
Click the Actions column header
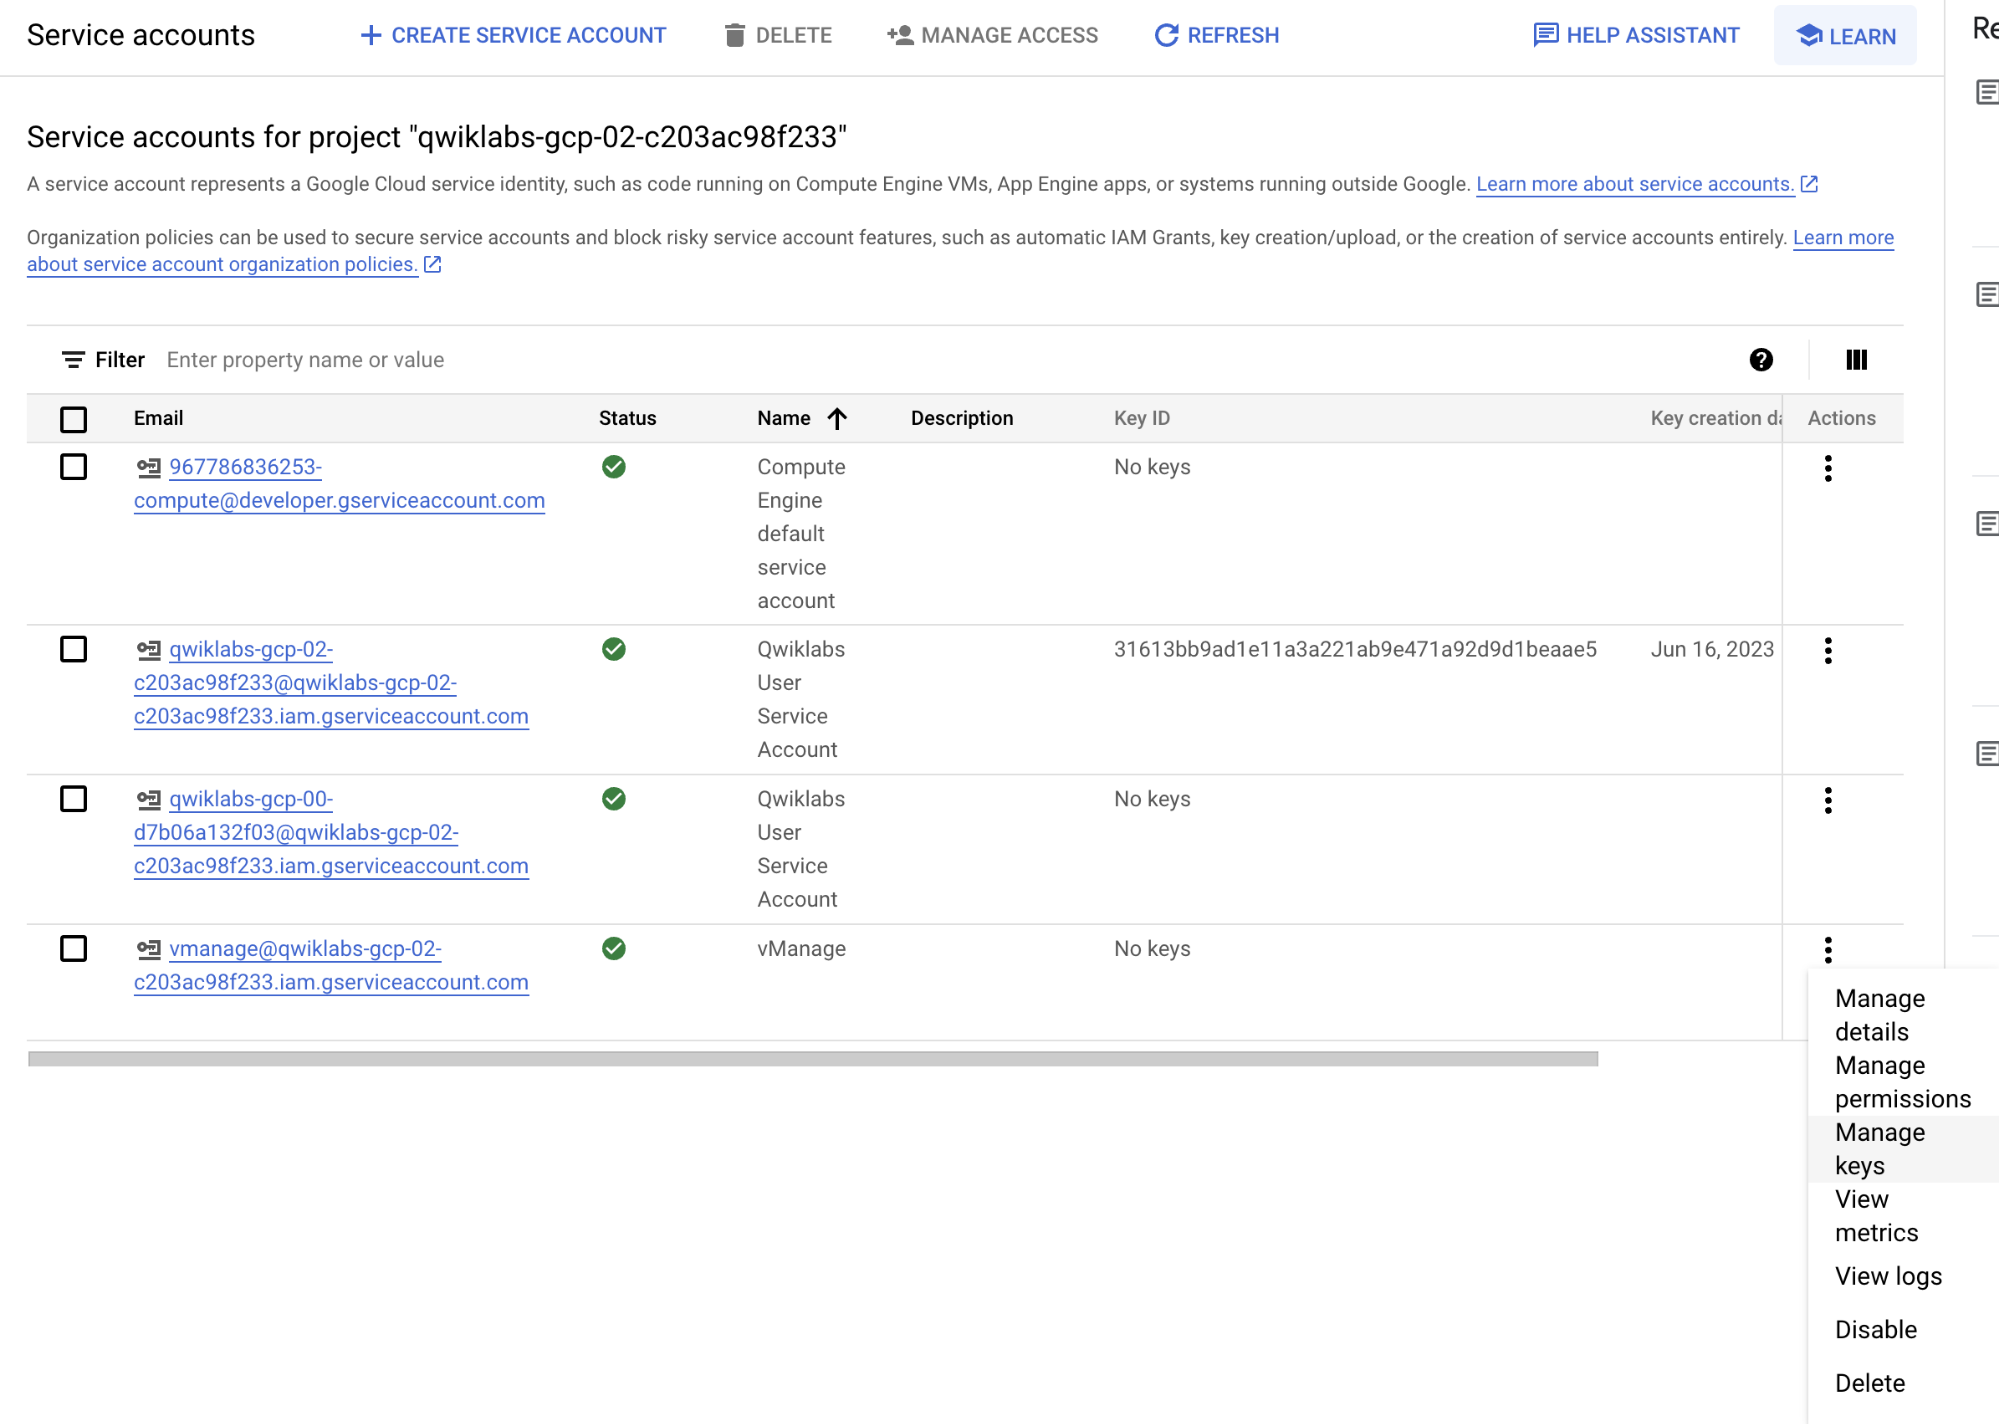tap(1841, 418)
